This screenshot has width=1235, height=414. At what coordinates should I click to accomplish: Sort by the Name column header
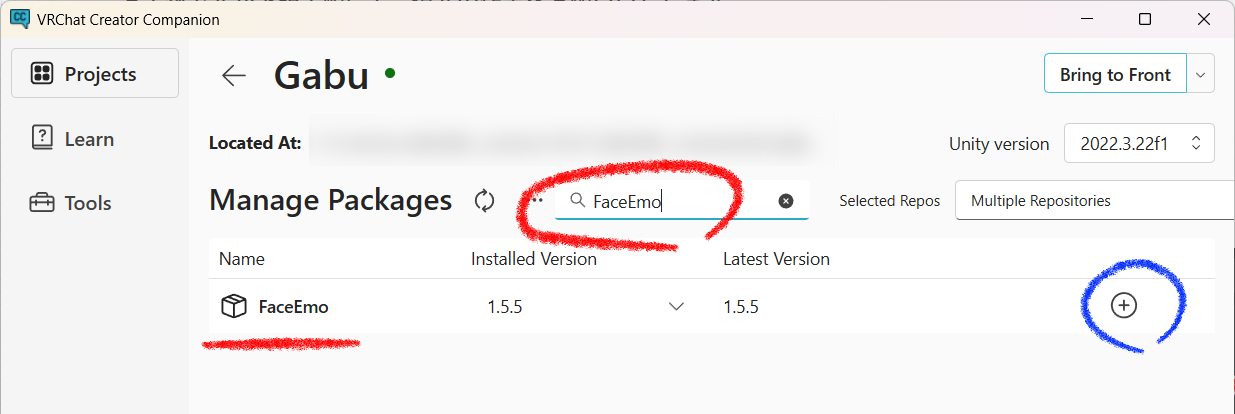click(x=242, y=259)
